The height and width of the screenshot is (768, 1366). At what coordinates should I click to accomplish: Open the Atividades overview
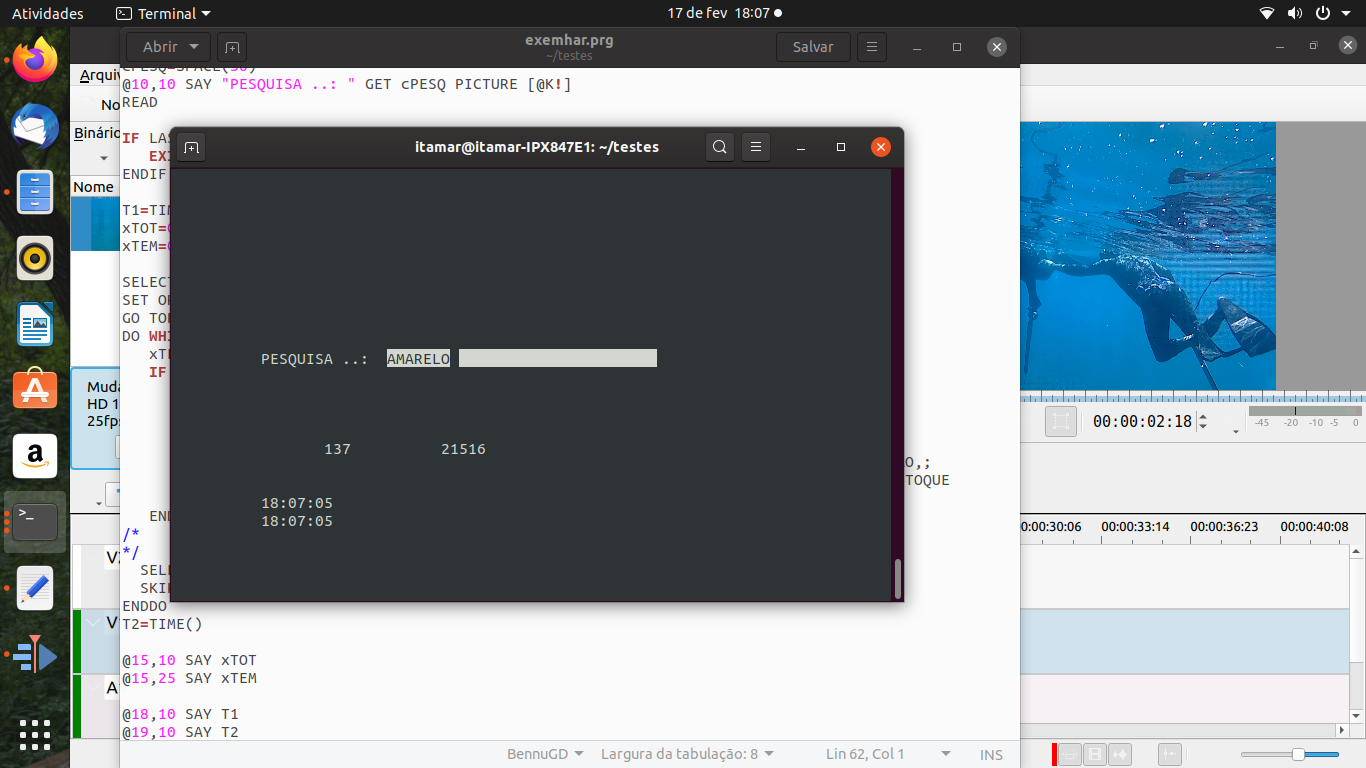pos(48,14)
